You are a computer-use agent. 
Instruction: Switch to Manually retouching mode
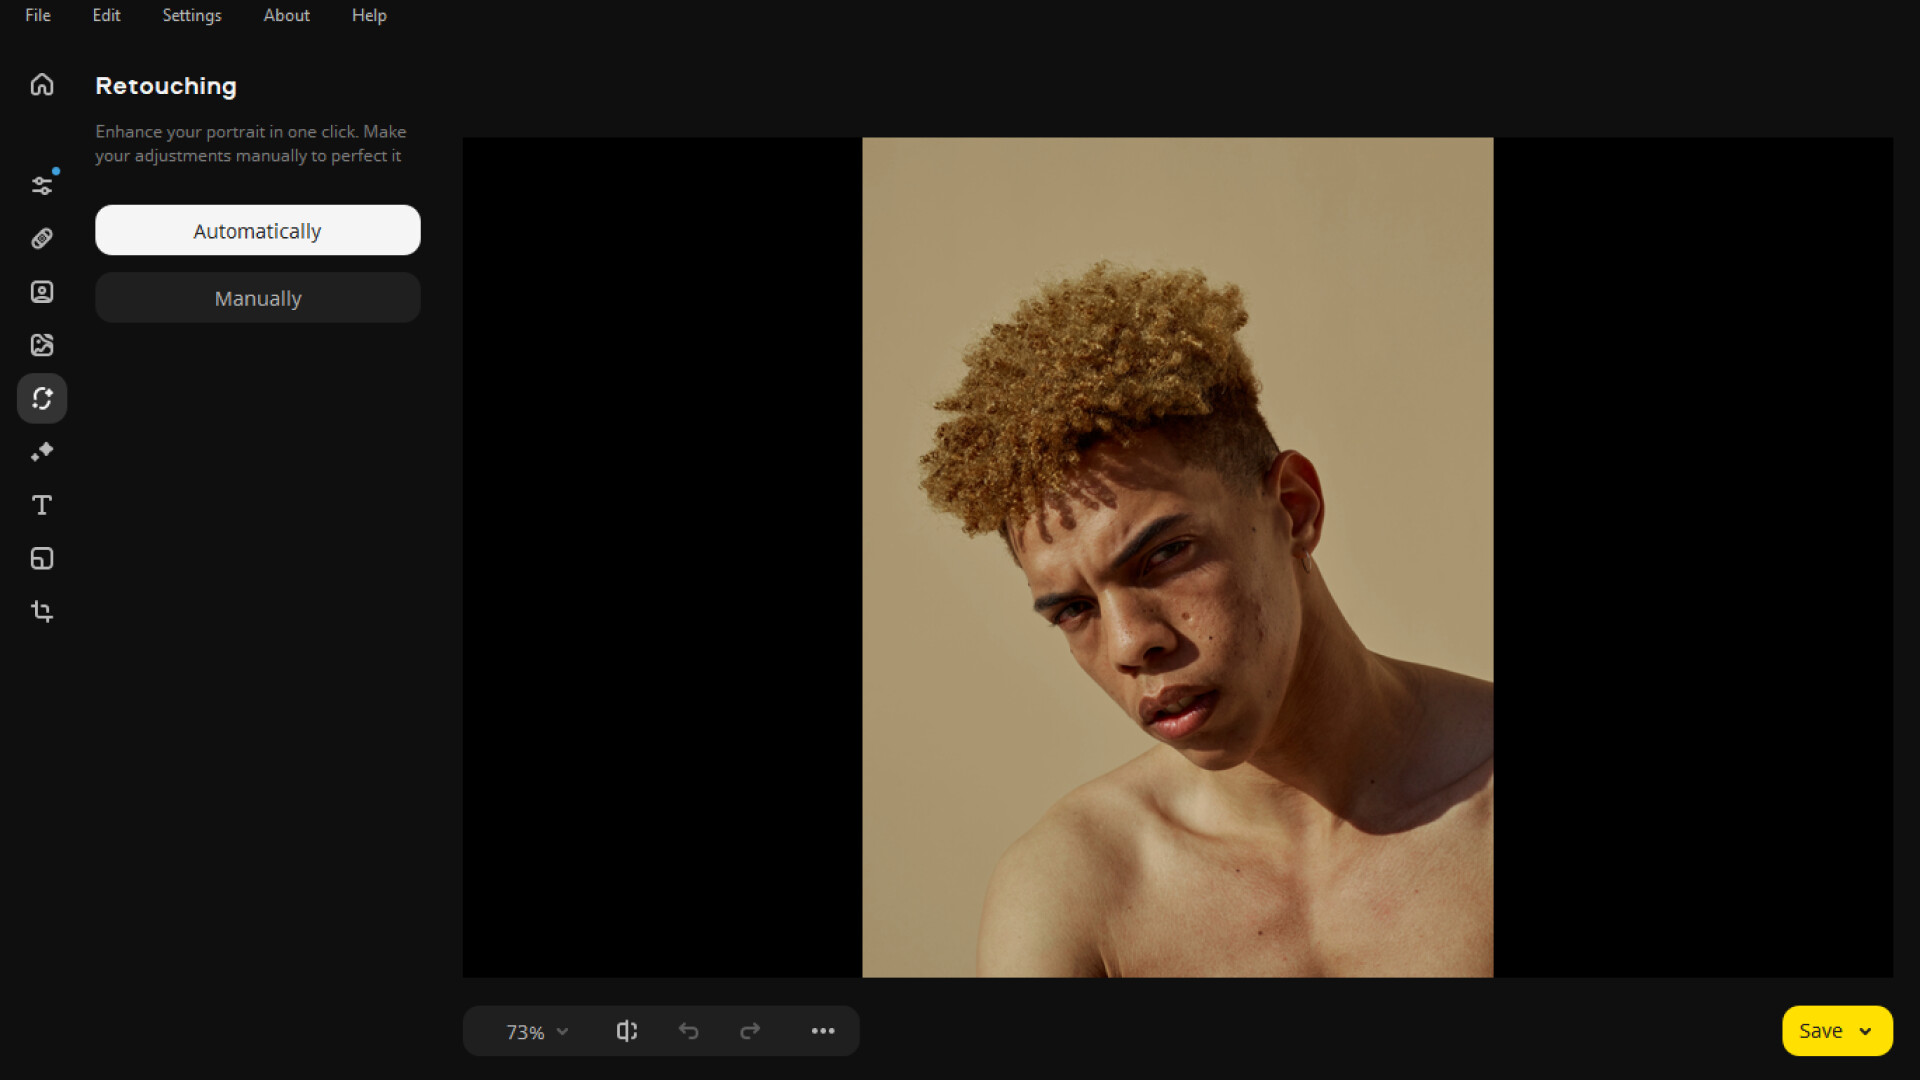coord(257,298)
